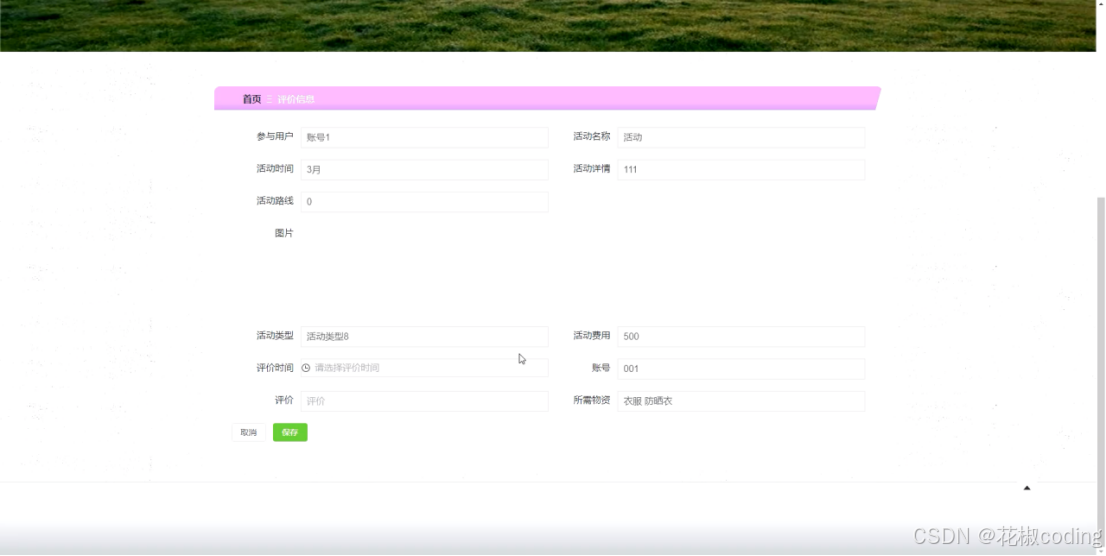Focus the 活动详情 input showing 111
Viewport: 1106px width, 556px height.
[741, 169]
